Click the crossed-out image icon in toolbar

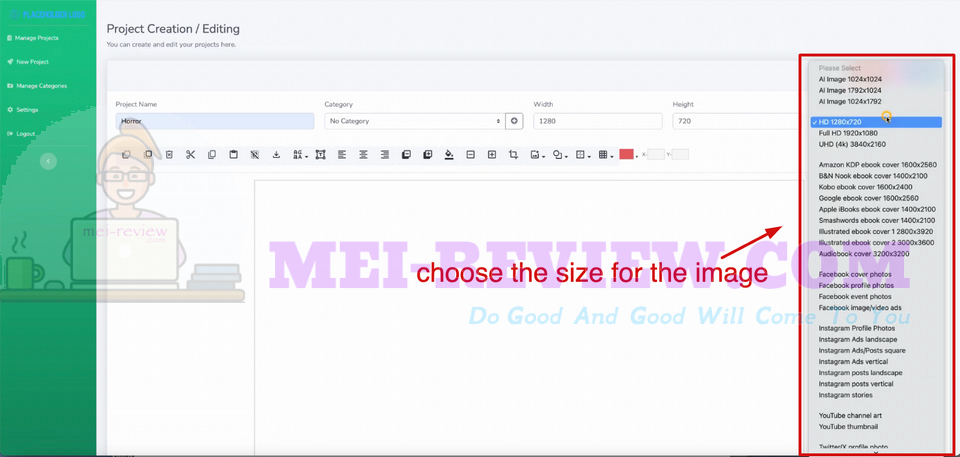tap(255, 155)
